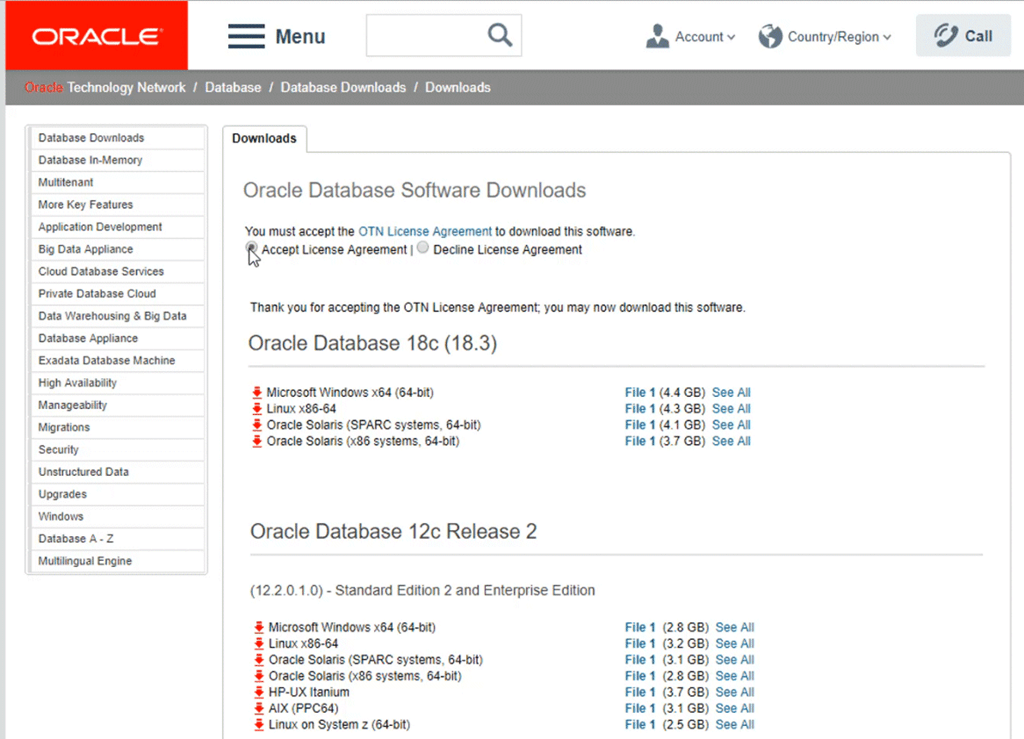Click the Account person icon
The height and width of the screenshot is (739, 1024).
(x=657, y=36)
